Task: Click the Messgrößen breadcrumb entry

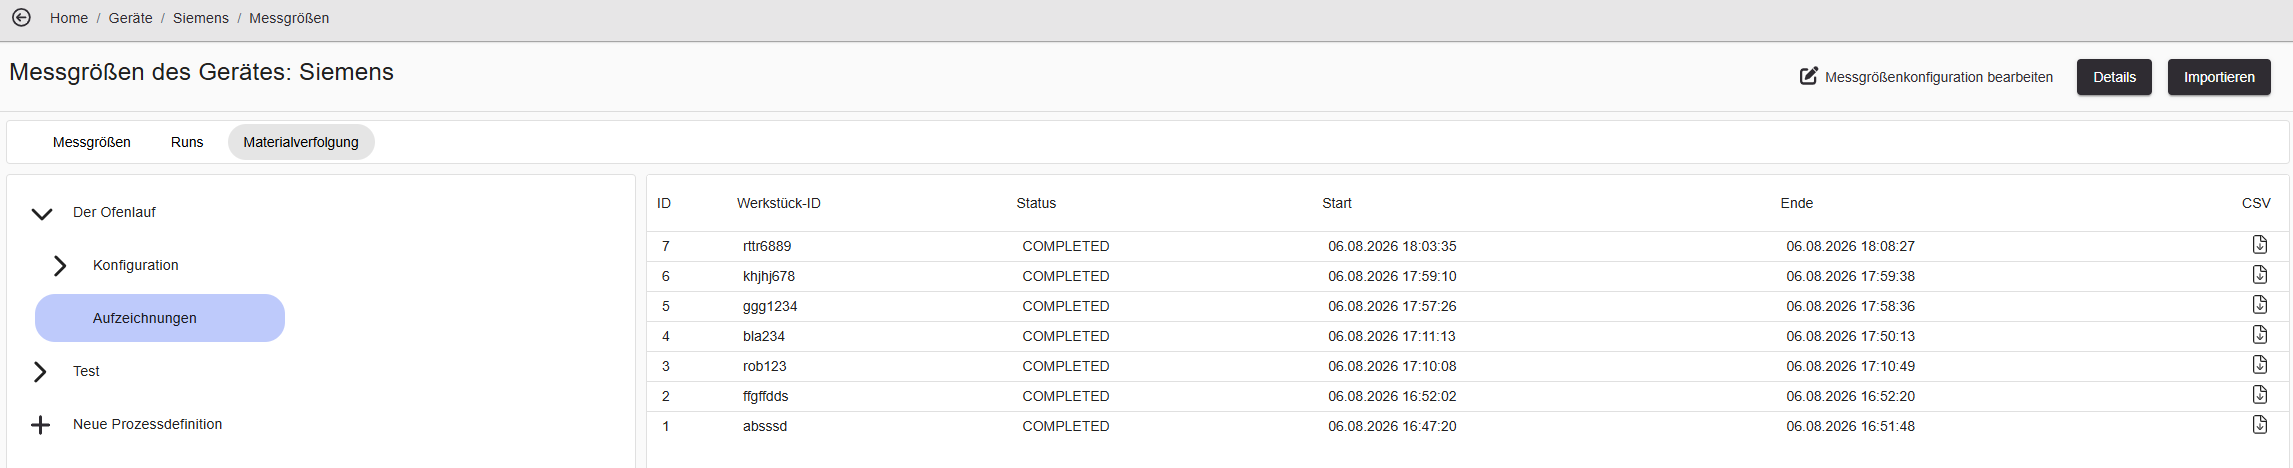Action: click(x=289, y=18)
